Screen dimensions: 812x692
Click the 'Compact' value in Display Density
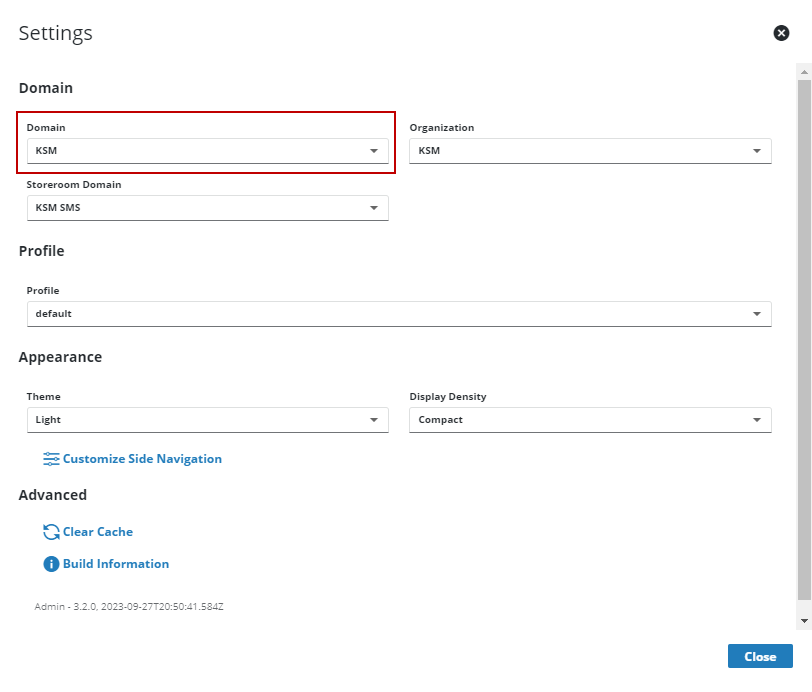tap(441, 420)
